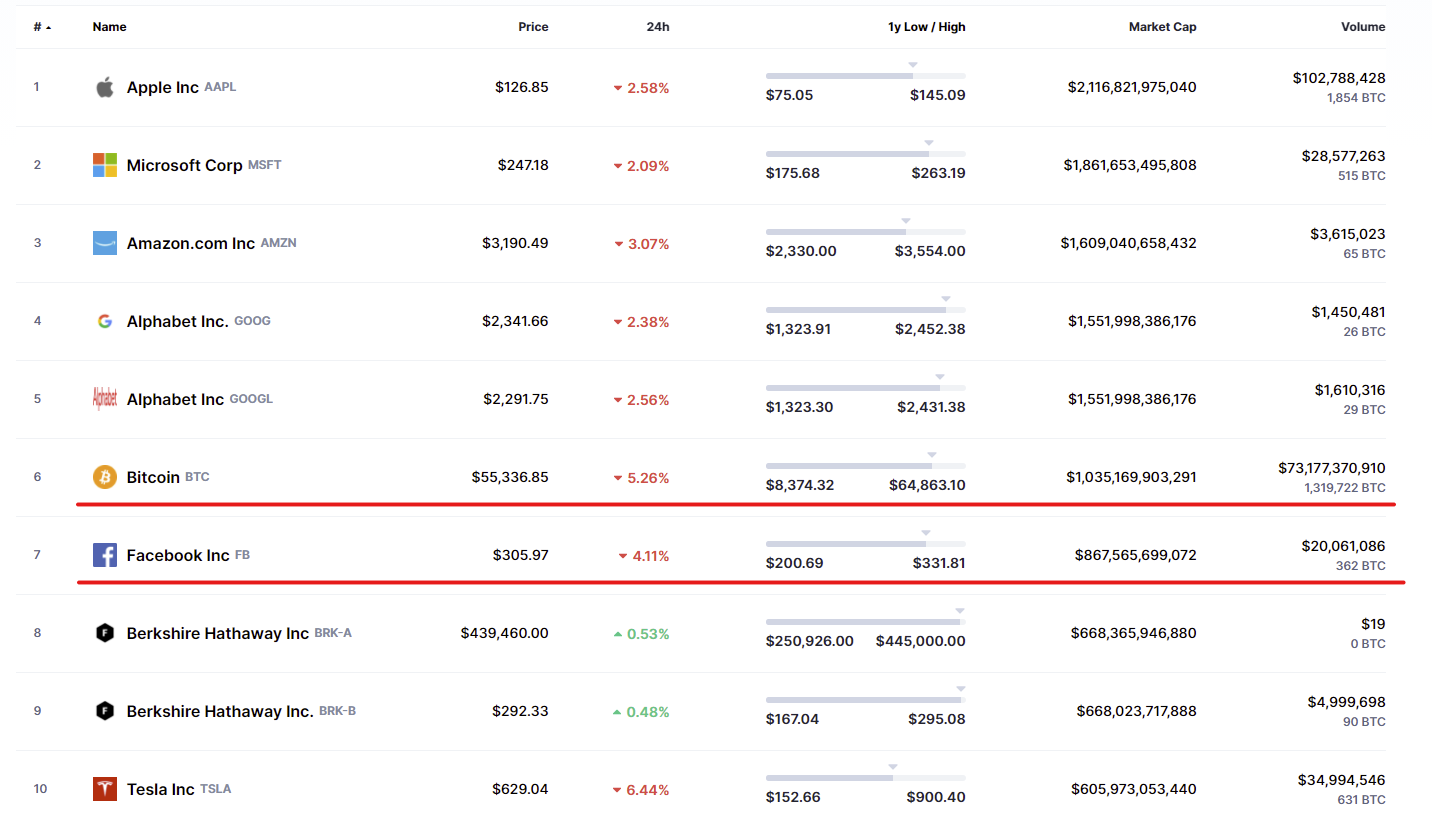
Task: Open the Bitcoin BTC name link
Action: coord(168,477)
